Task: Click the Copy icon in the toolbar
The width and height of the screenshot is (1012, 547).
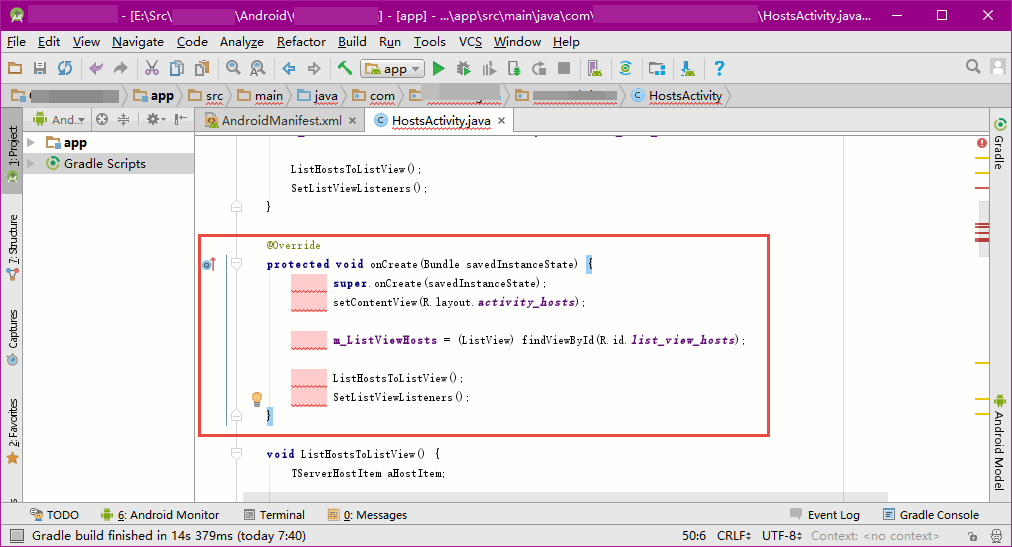Action: click(x=176, y=68)
